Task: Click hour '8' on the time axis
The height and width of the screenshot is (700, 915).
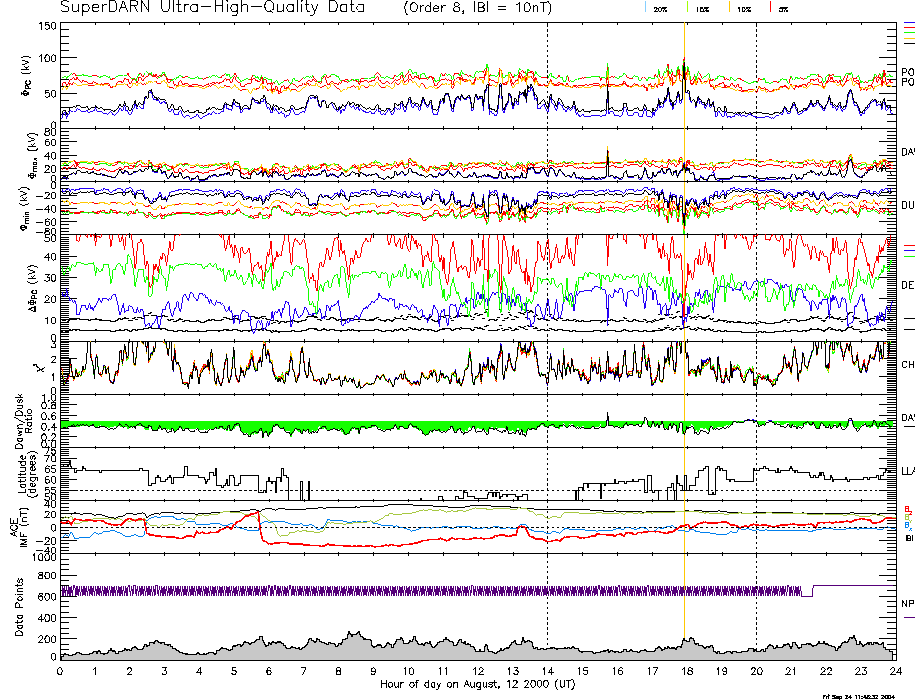Action: pyautogui.click(x=338, y=671)
